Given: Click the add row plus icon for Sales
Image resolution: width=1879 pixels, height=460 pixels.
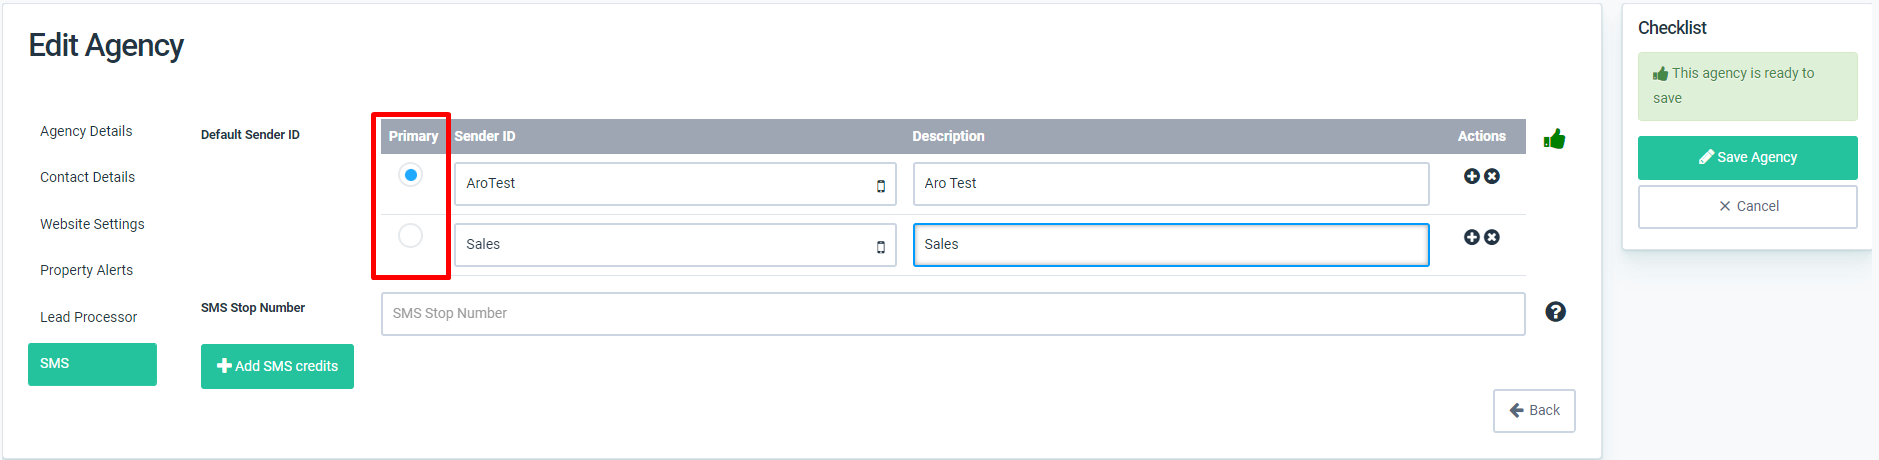Looking at the screenshot, I should (1471, 237).
